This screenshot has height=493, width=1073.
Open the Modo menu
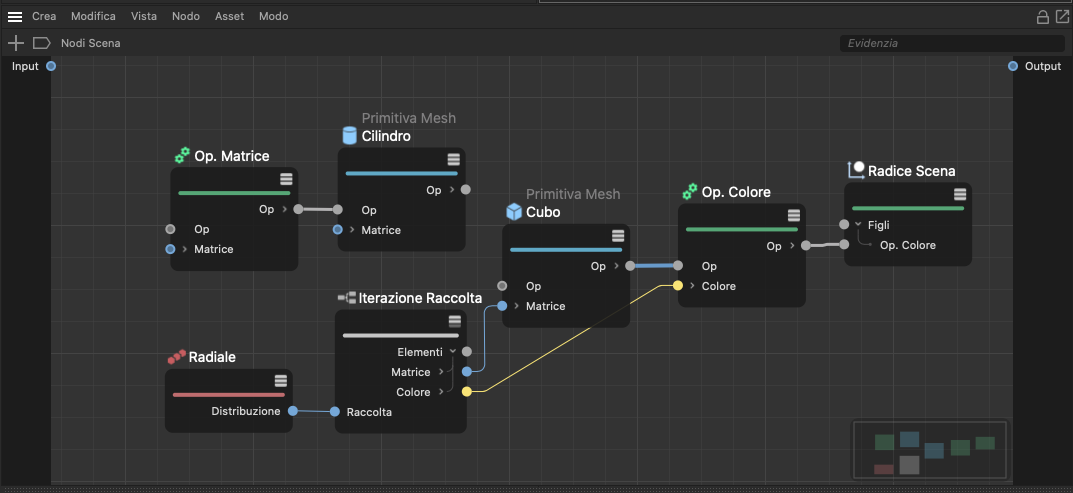[273, 16]
